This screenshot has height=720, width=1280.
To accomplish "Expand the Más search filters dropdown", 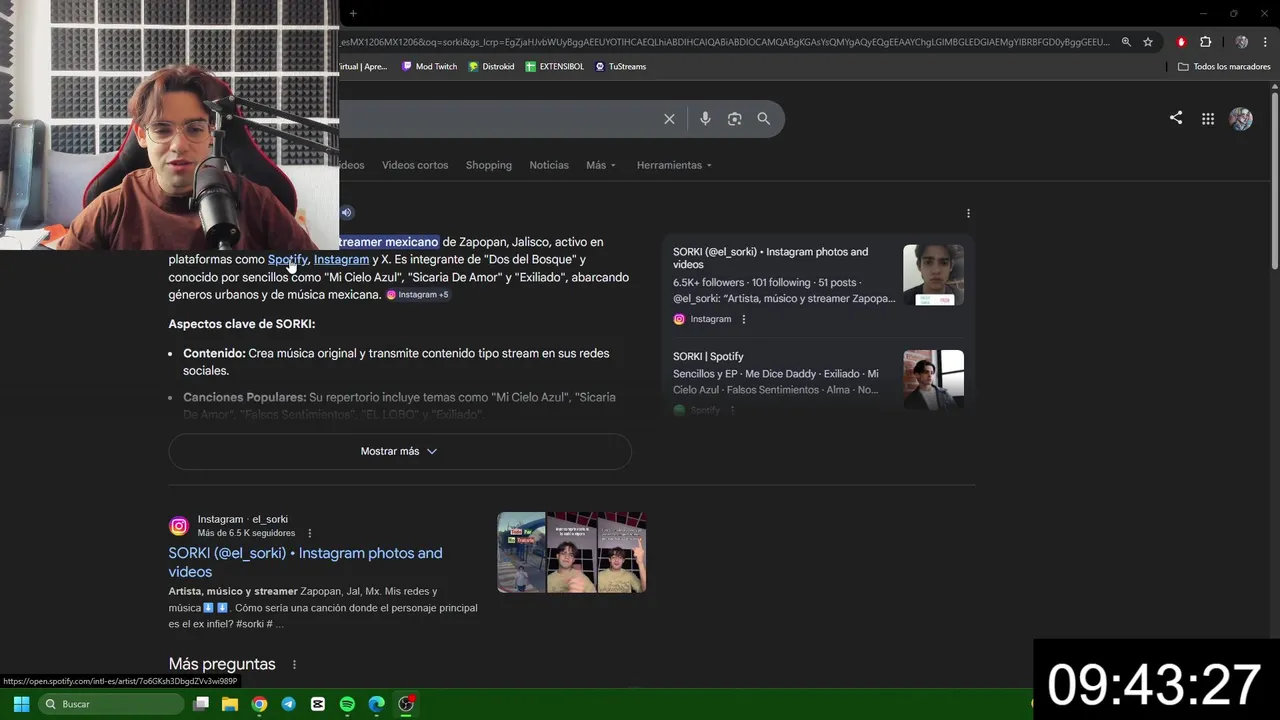I will point(601,165).
